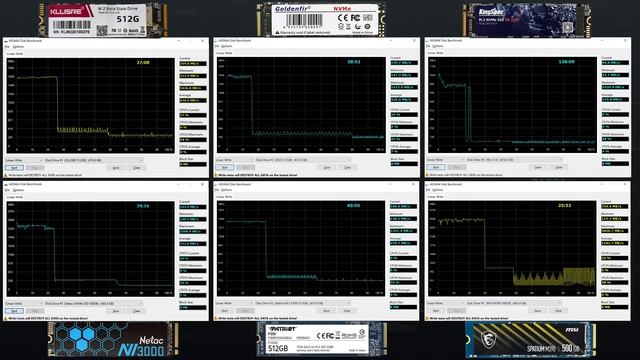The width and height of the screenshot is (640, 360).
Task: Click warning icon in 38:51 window status bar
Action: coord(216,175)
